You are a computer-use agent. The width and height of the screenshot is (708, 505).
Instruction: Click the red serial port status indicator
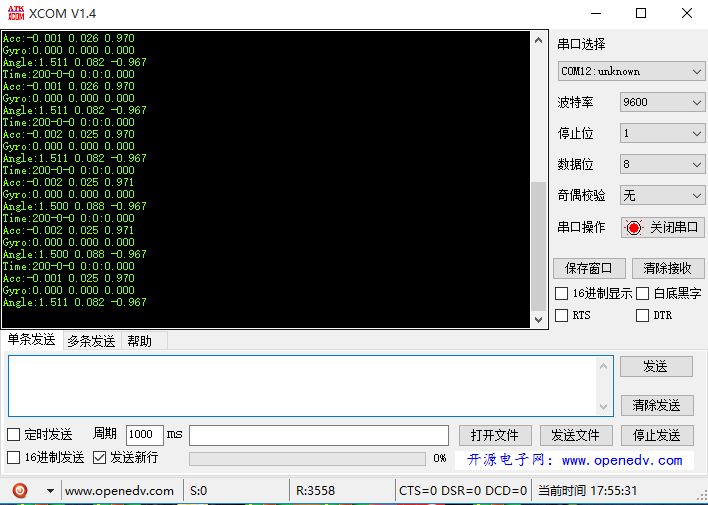(x=633, y=228)
